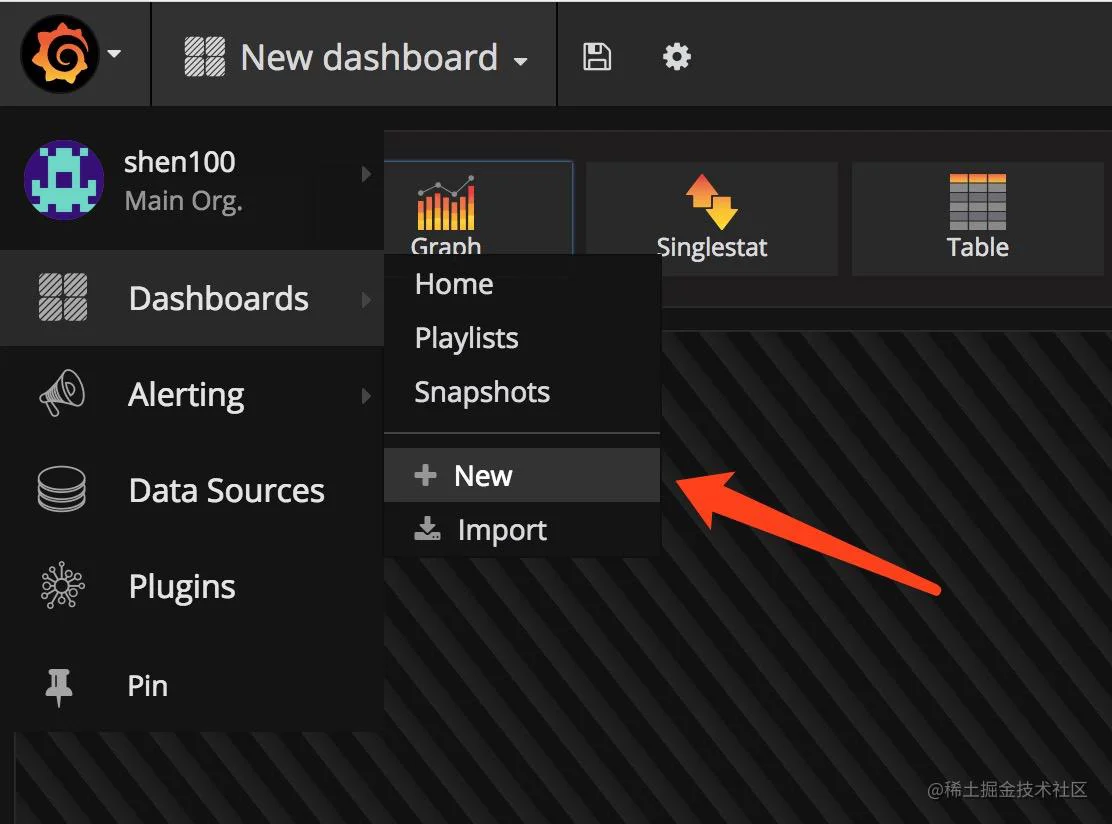
Task: Open the Alerting sidebar menu
Action: point(191,395)
